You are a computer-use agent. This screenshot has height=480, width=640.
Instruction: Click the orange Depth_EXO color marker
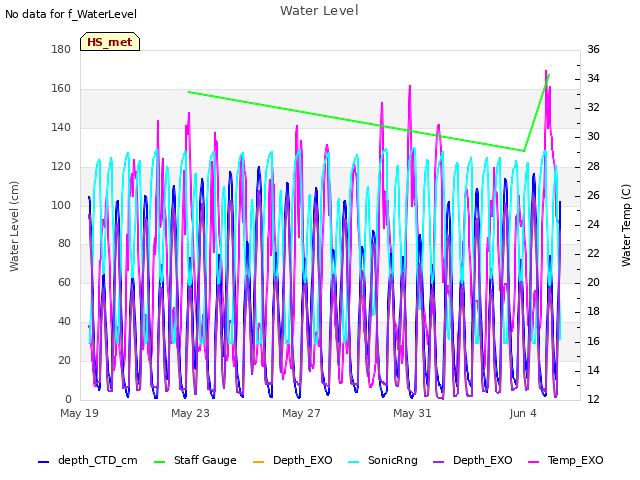258,462
